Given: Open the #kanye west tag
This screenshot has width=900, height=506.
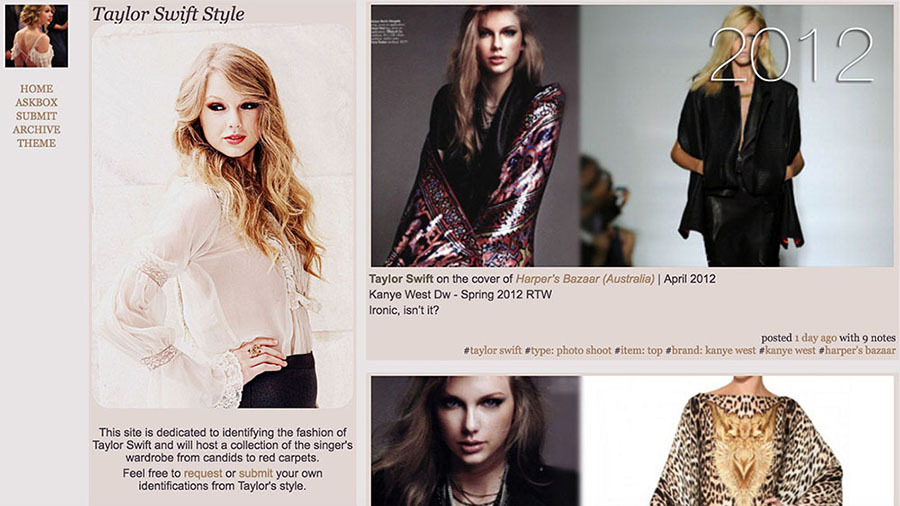Looking at the screenshot, I should click(x=787, y=350).
